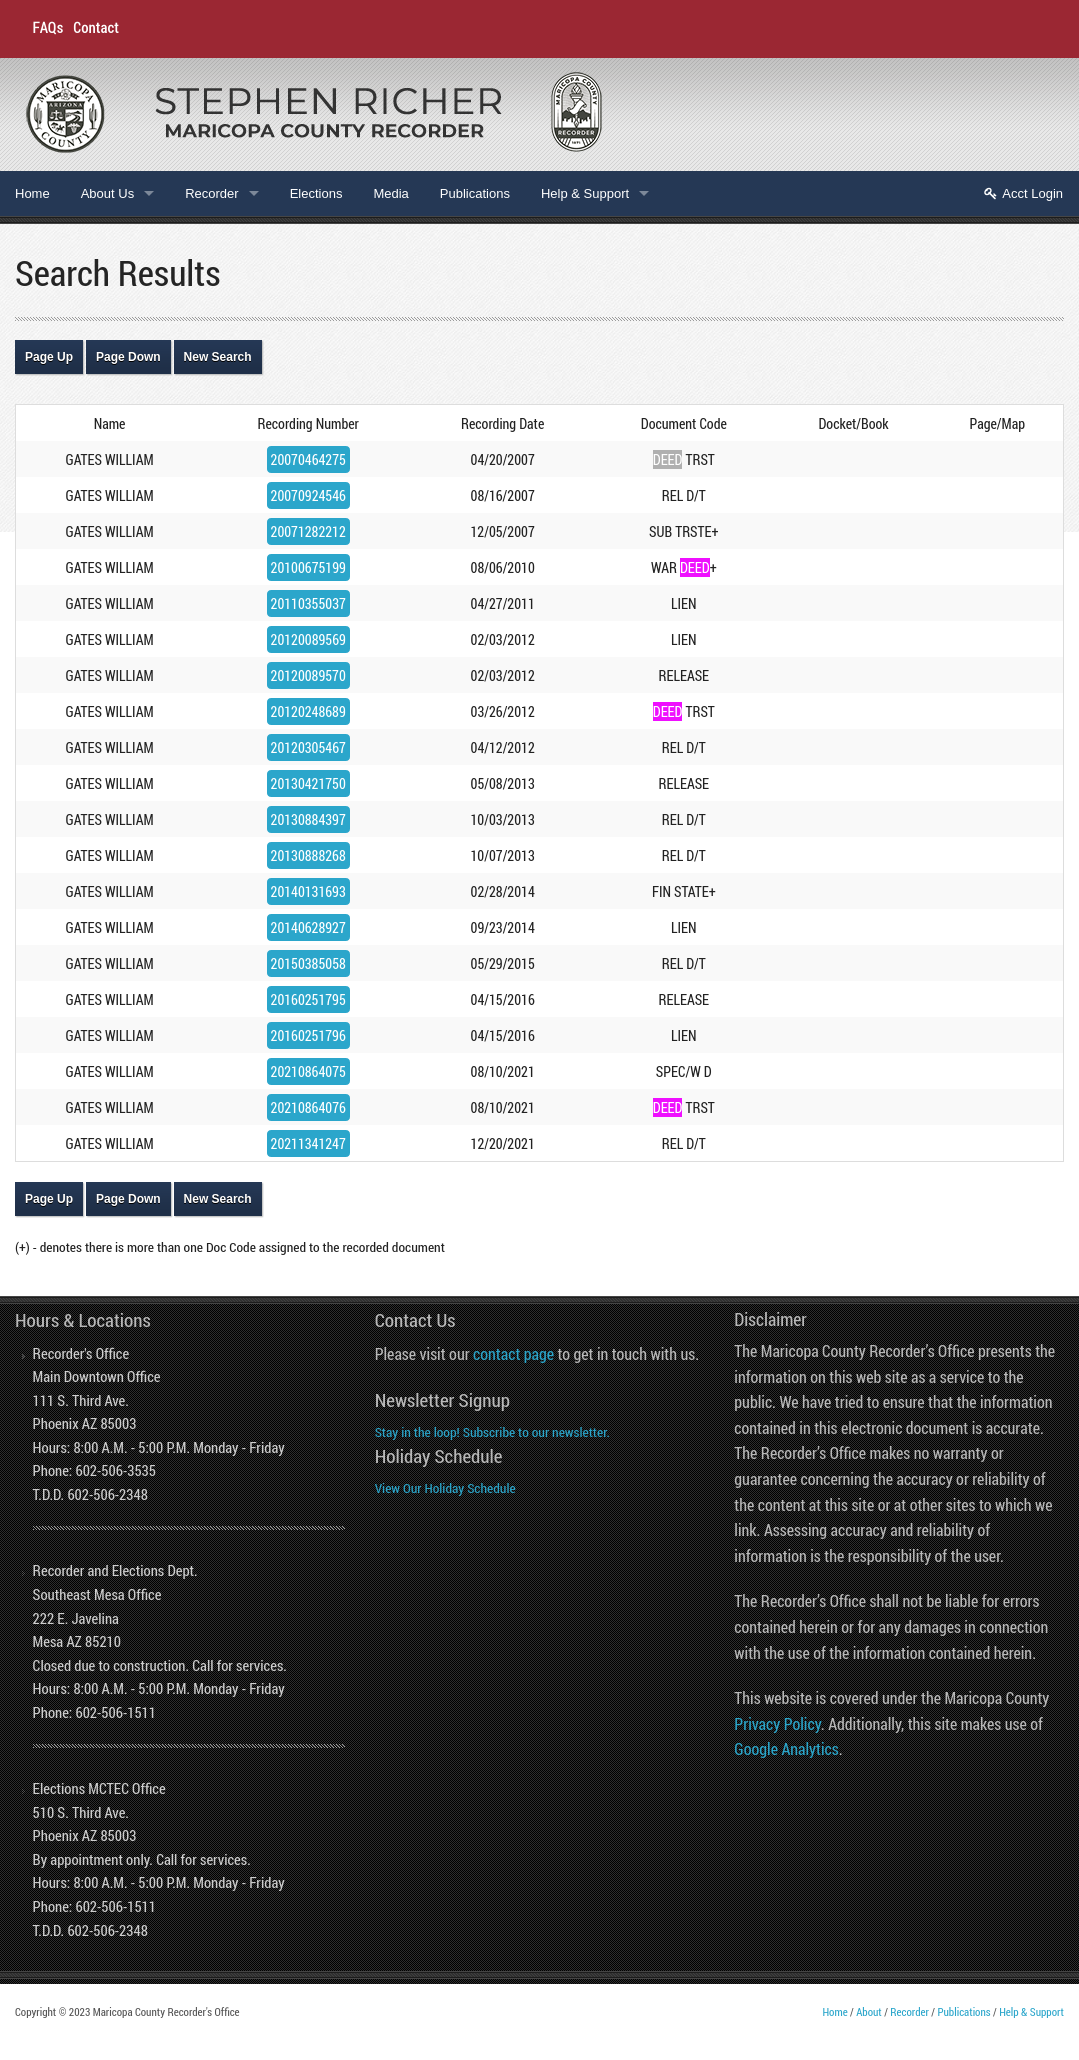Open View Our Holiday Schedule link
Viewport: 1079px width, 2060px height.
point(445,1489)
